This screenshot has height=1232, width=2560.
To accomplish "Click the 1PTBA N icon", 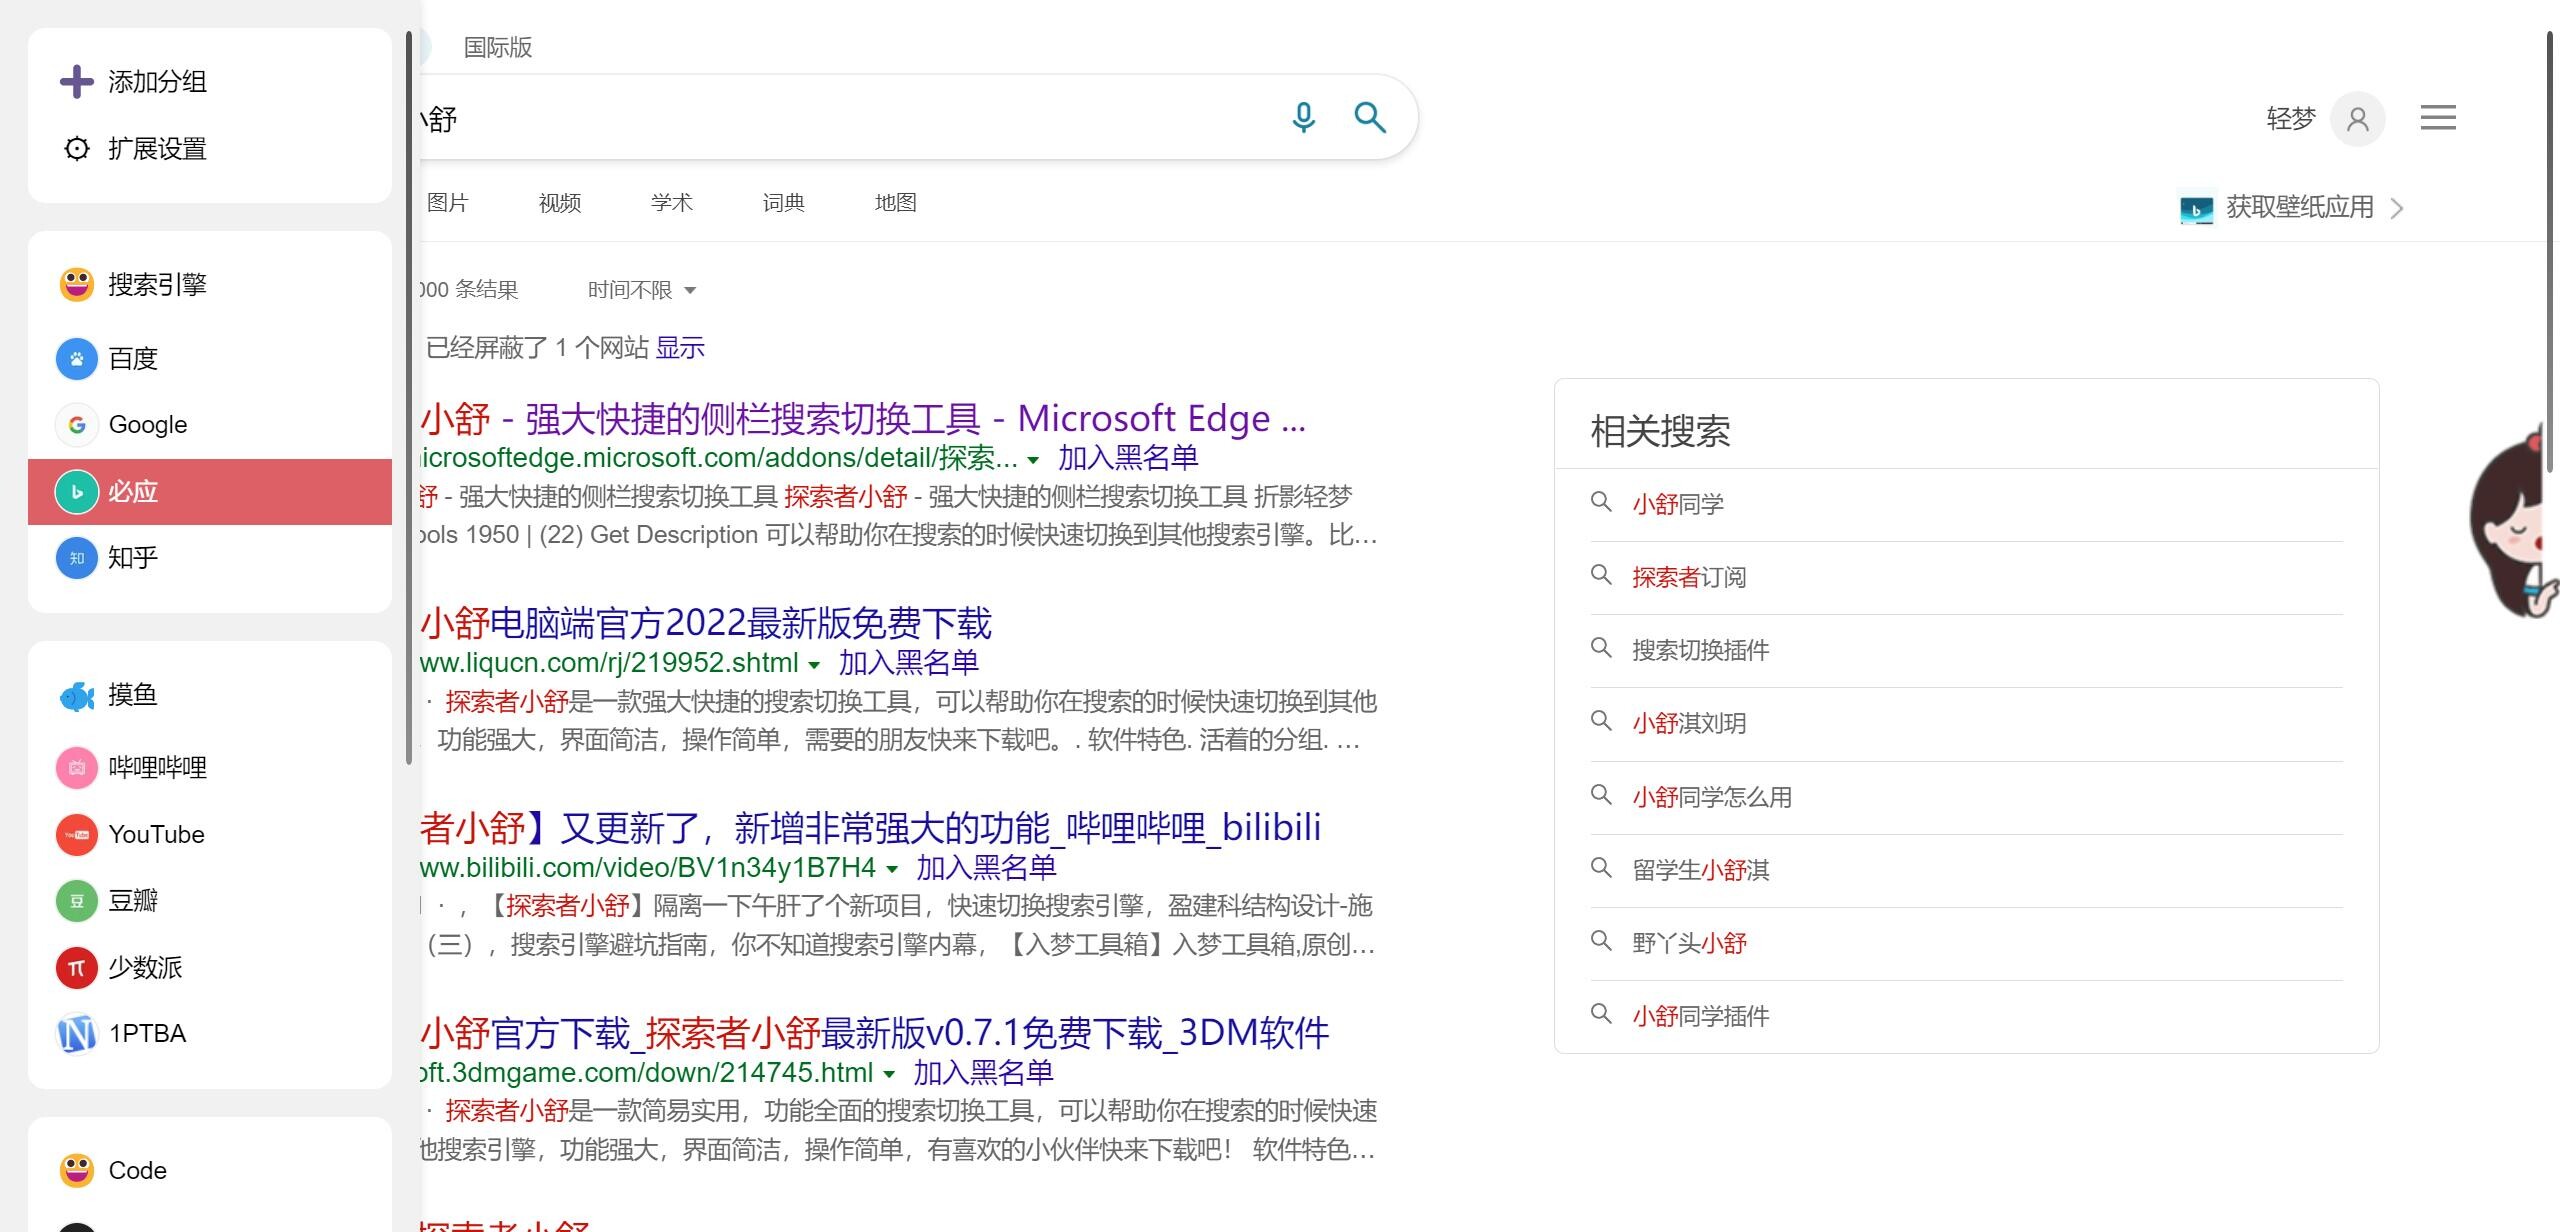I will (77, 1034).
